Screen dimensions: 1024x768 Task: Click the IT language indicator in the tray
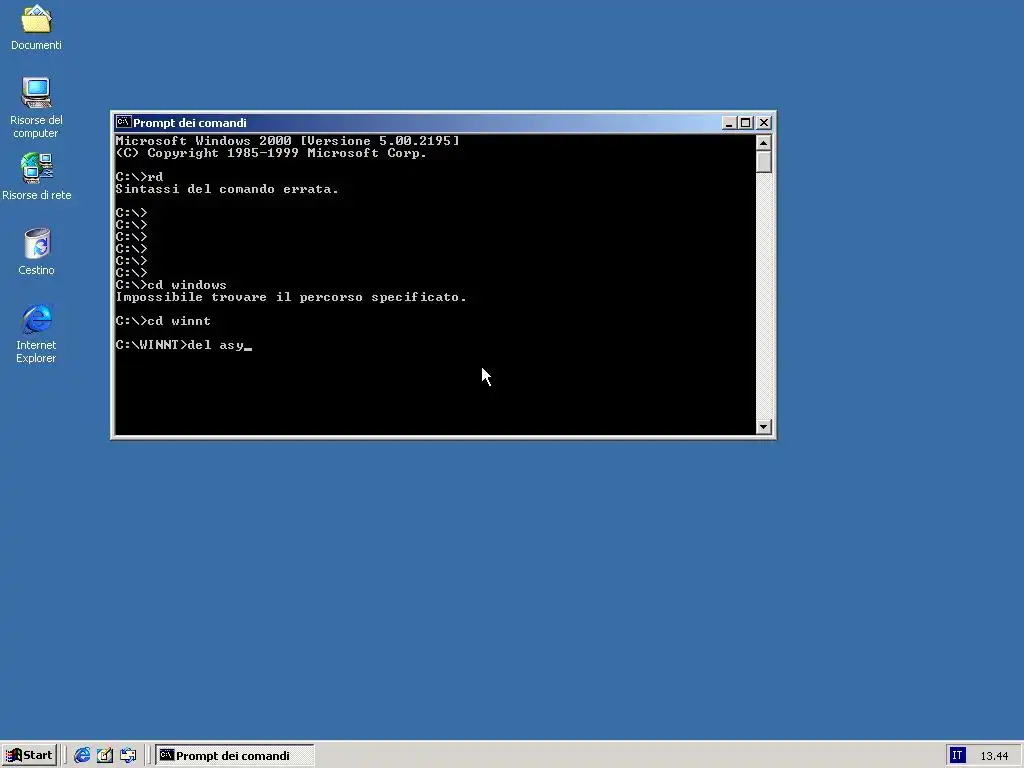coord(957,756)
